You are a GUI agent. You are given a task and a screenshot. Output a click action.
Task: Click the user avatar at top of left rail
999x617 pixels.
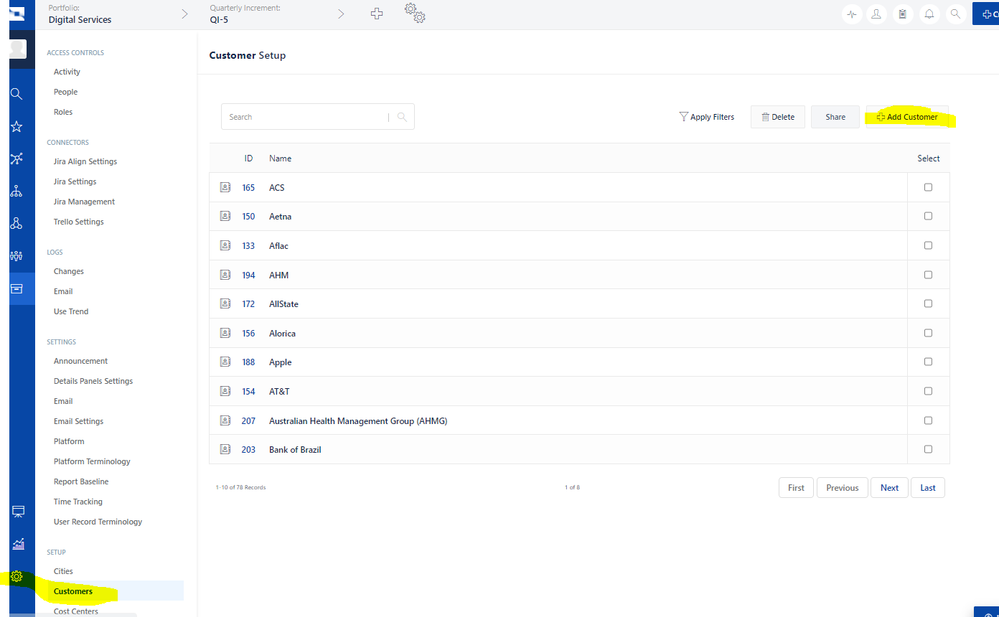point(17,48)
